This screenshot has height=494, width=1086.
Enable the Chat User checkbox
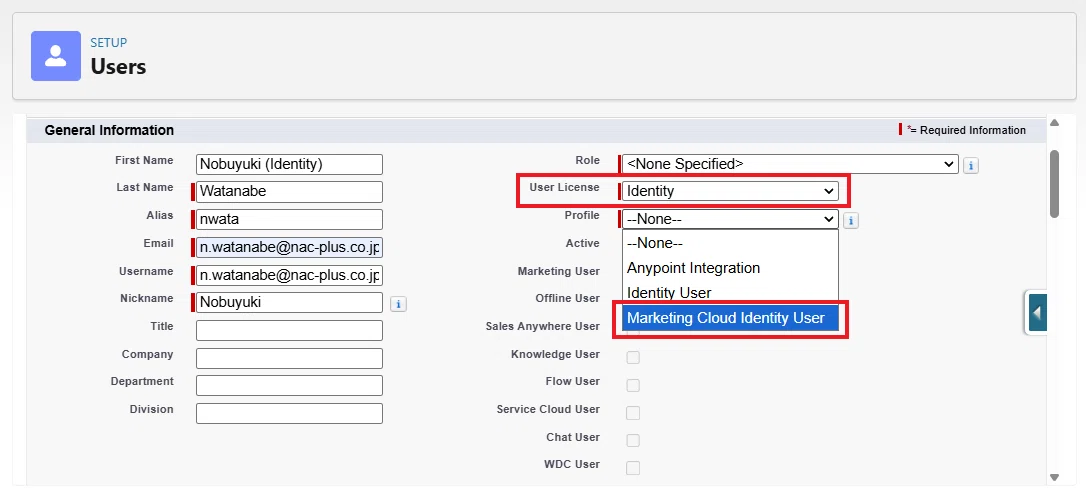632,441
